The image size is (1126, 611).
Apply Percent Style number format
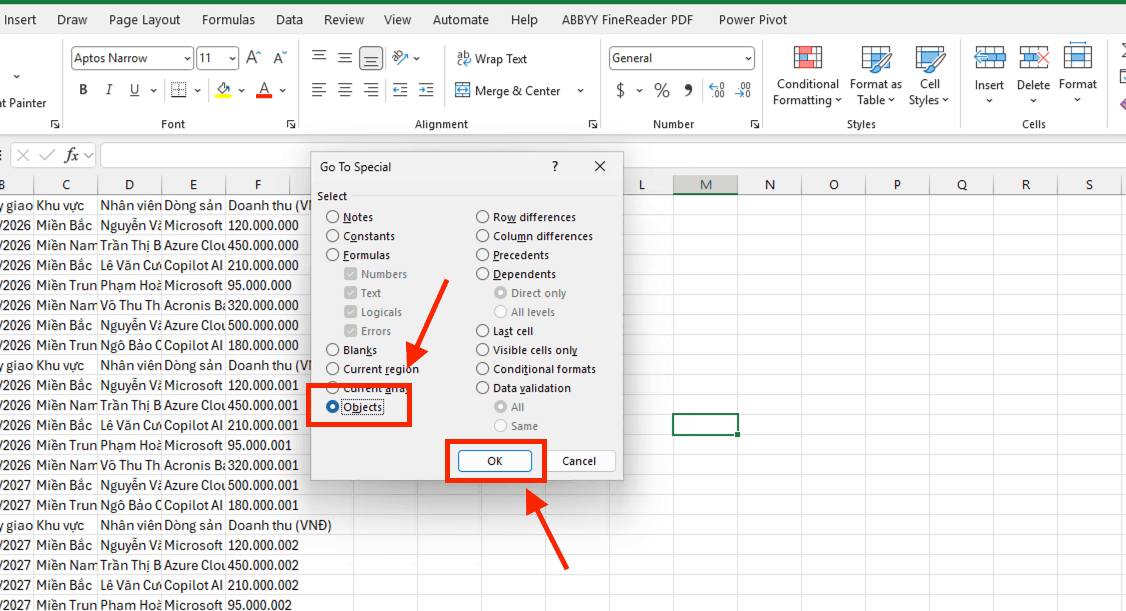[x=662, y=91]
